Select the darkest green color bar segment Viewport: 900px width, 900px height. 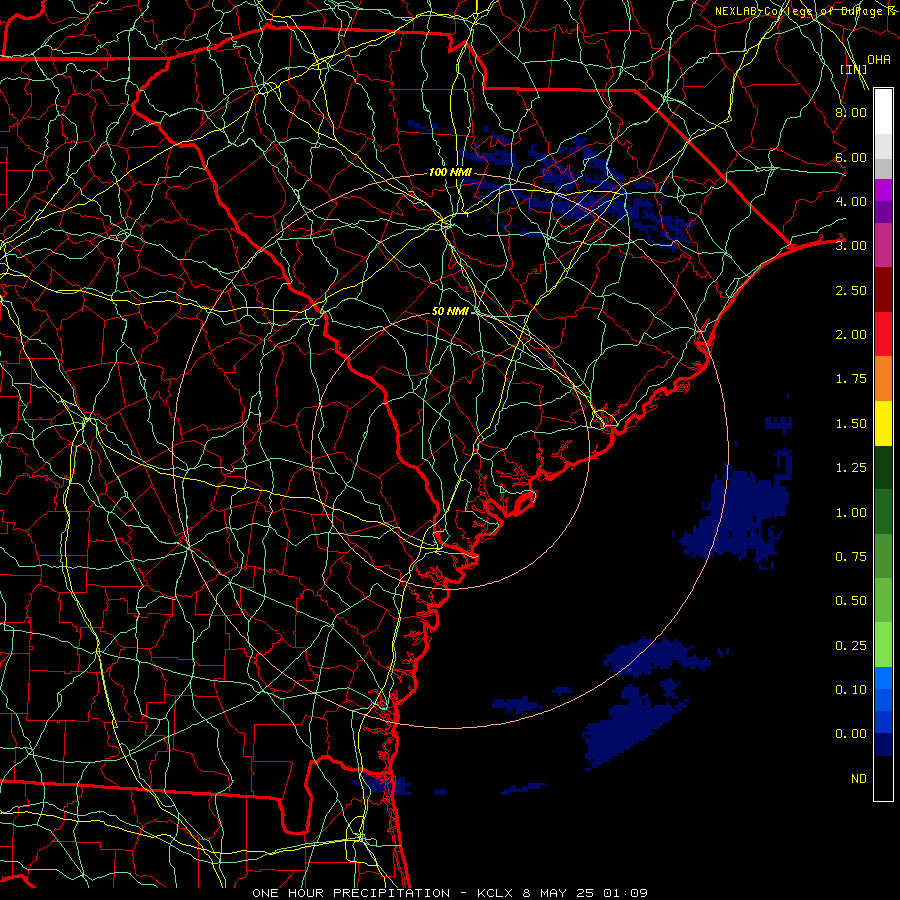pos(883,467)
